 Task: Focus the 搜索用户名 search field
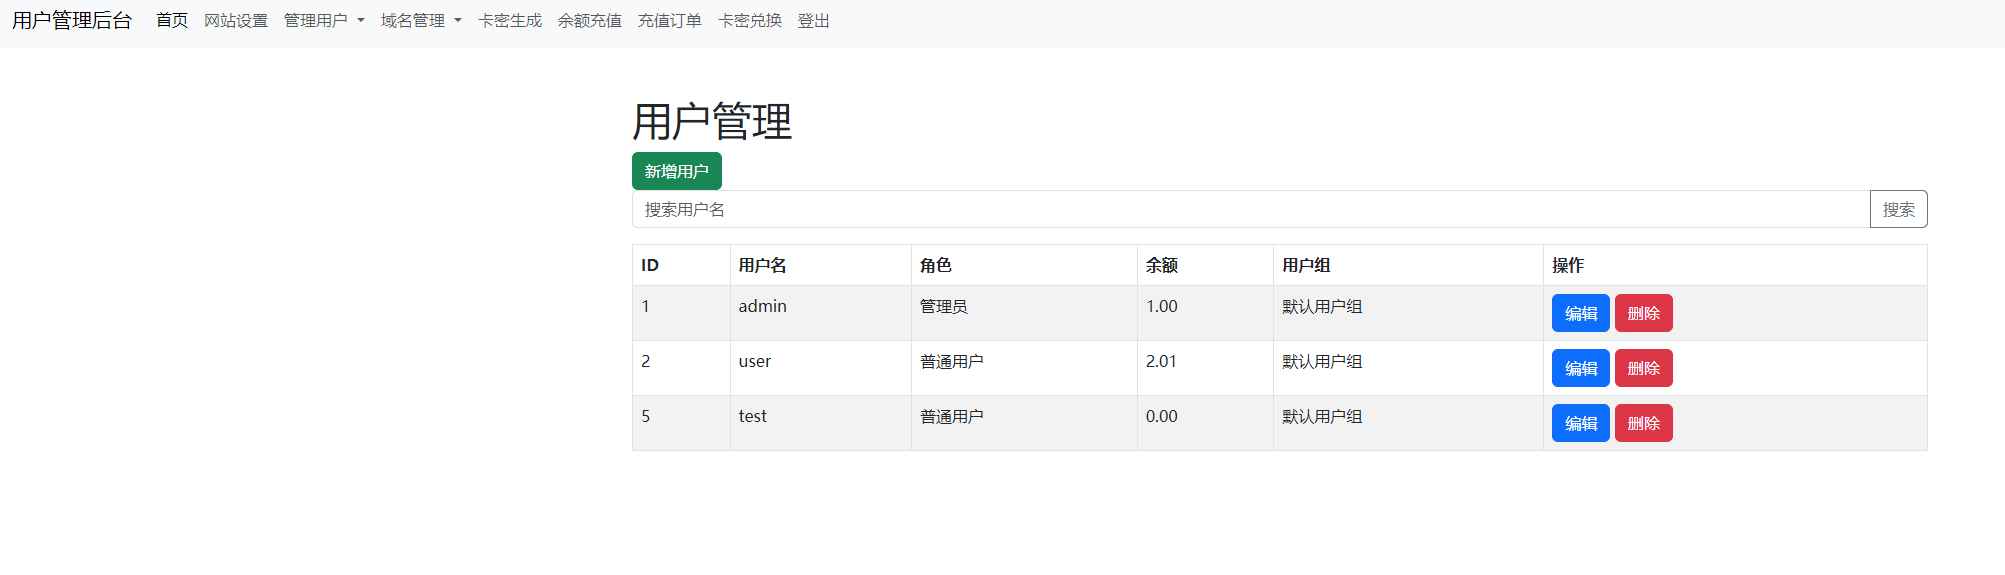click(1250, 209)
